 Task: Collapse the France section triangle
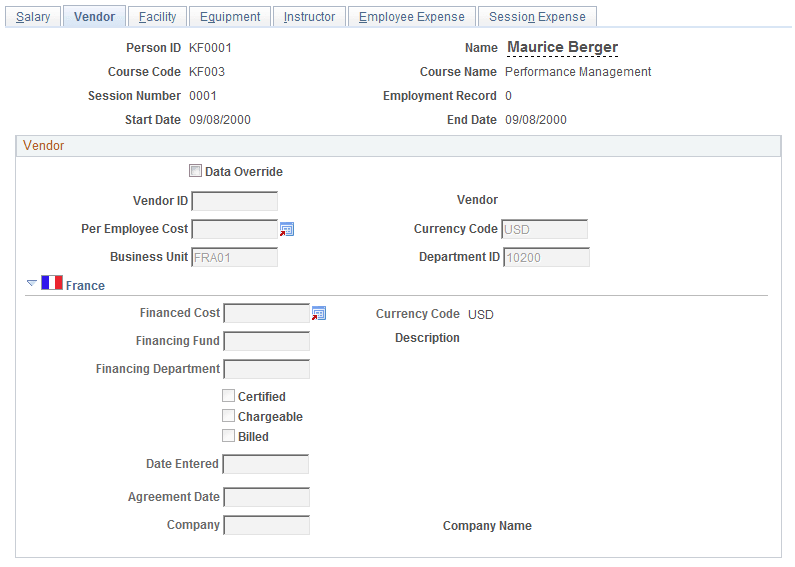(32, 284)
